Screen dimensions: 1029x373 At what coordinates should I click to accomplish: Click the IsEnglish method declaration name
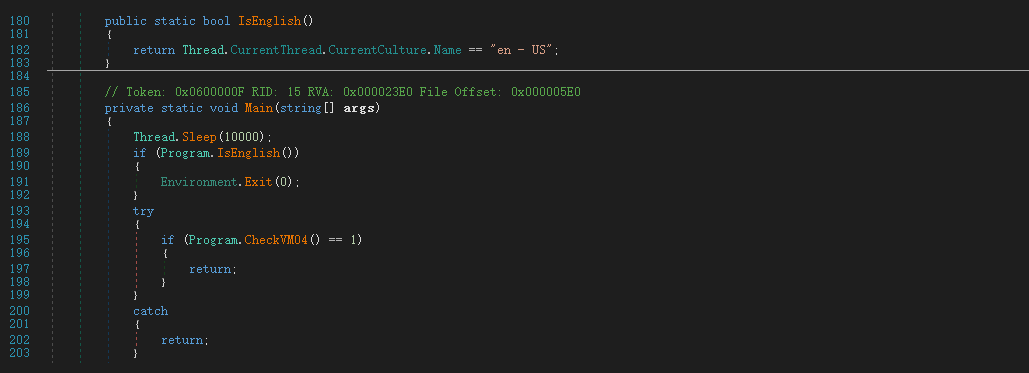pos(269,21)
